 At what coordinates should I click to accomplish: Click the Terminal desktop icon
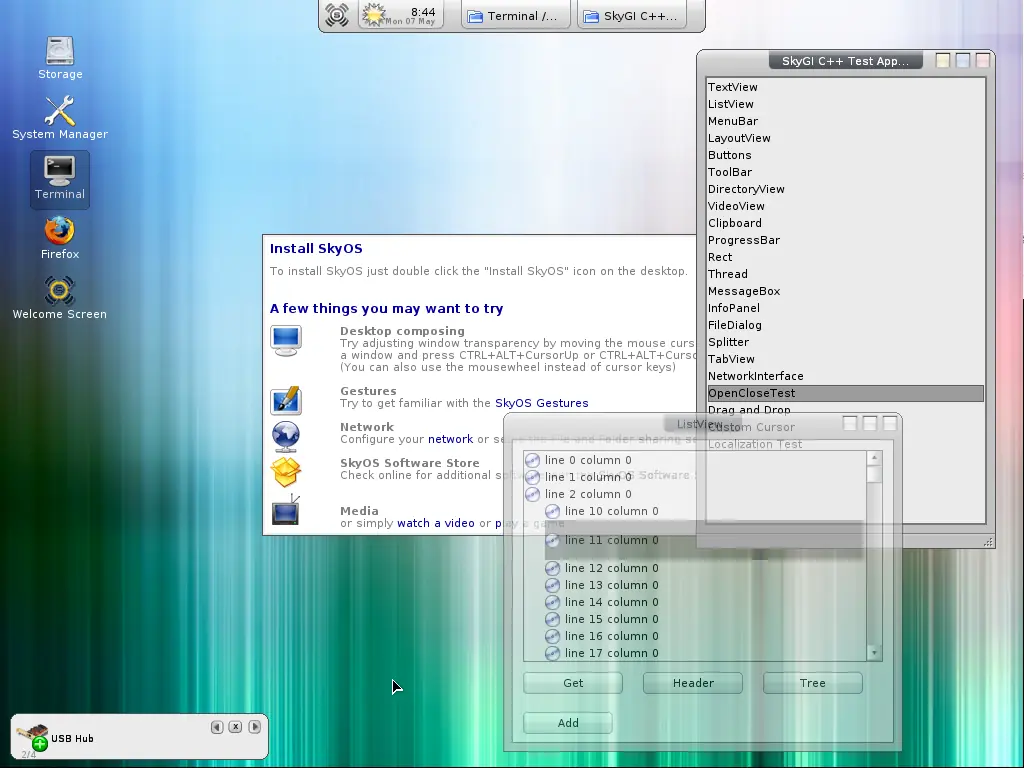(x=60, y=171)
